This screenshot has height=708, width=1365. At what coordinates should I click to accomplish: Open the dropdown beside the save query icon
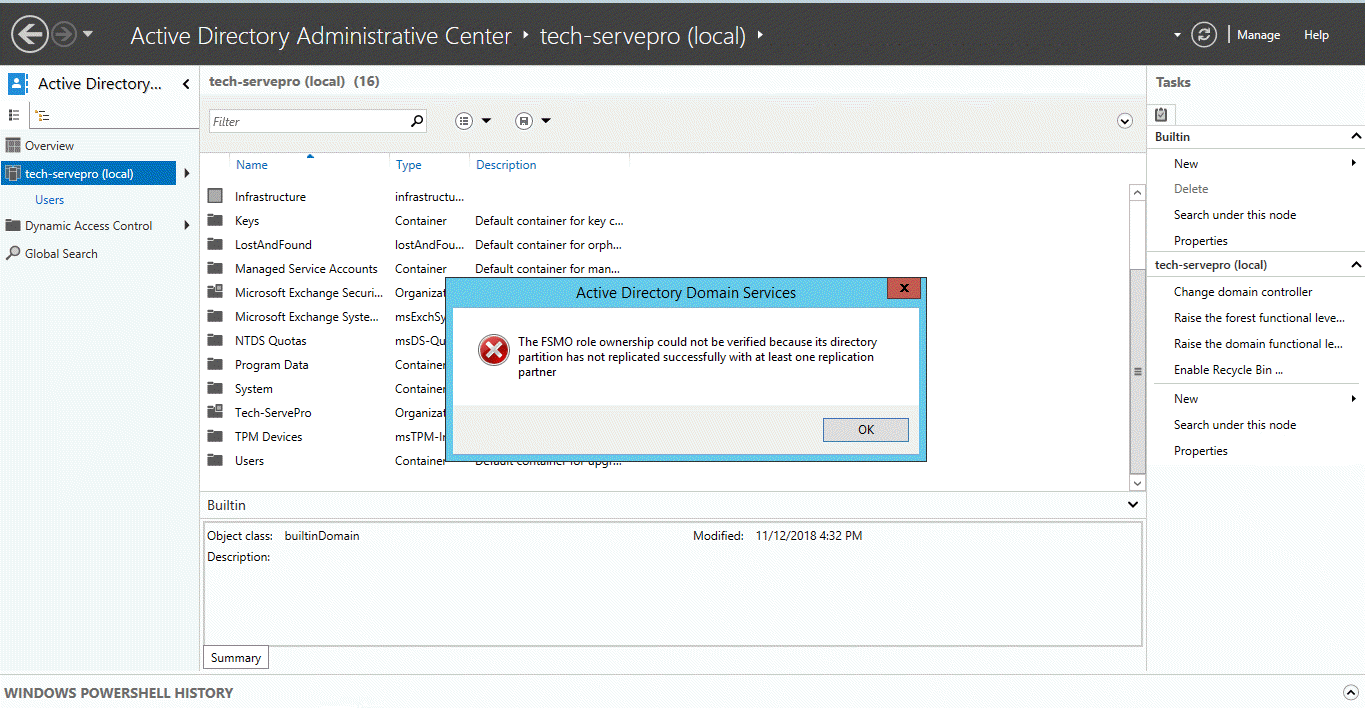[546, 120]
